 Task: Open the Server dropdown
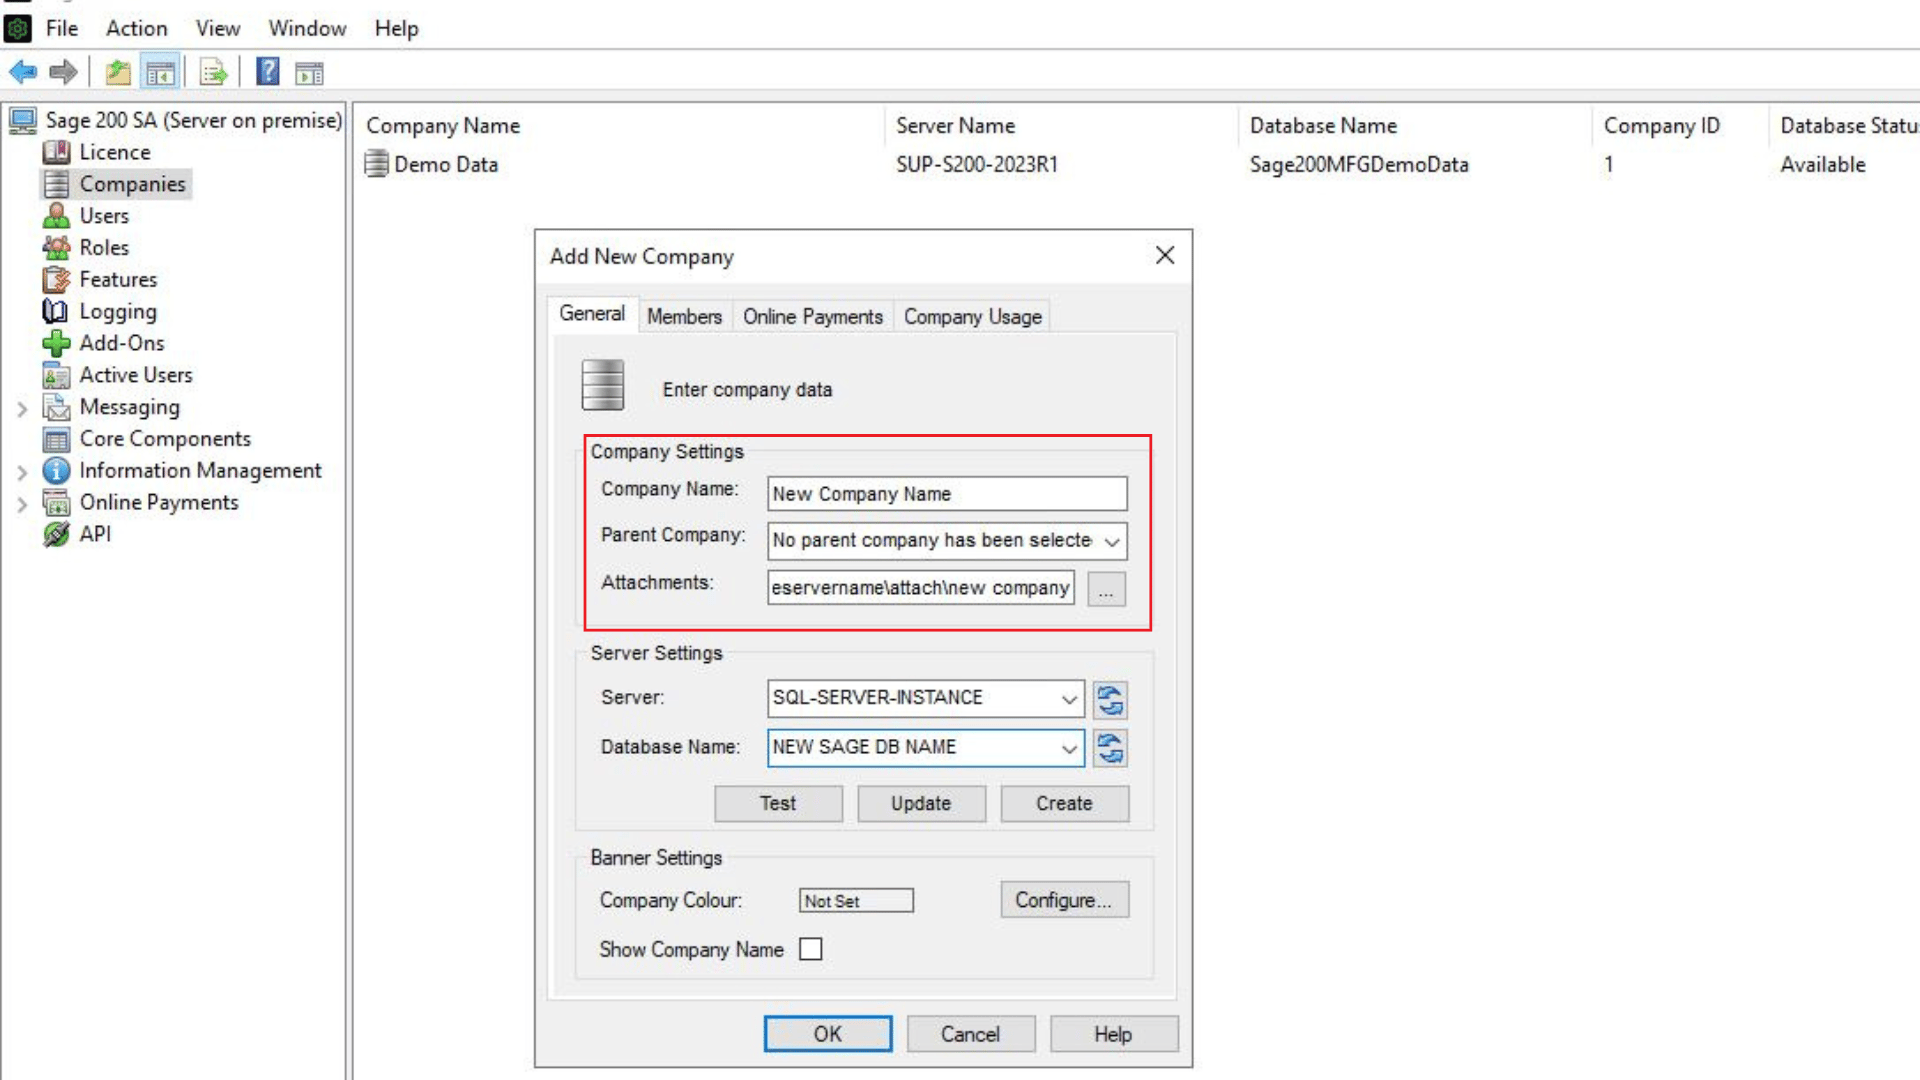click(1069, 698)
